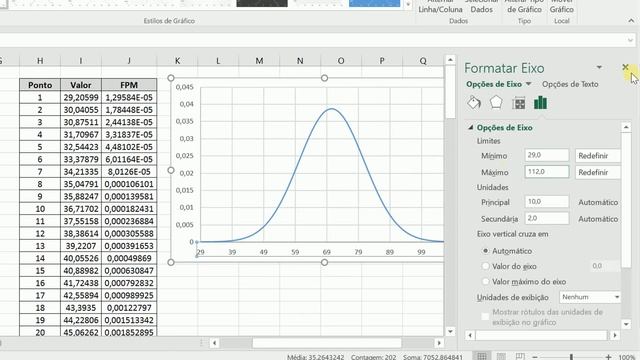Click the format pane scroll-up arrow
Viewport: 640px width, 360px height.
[626, 127]
